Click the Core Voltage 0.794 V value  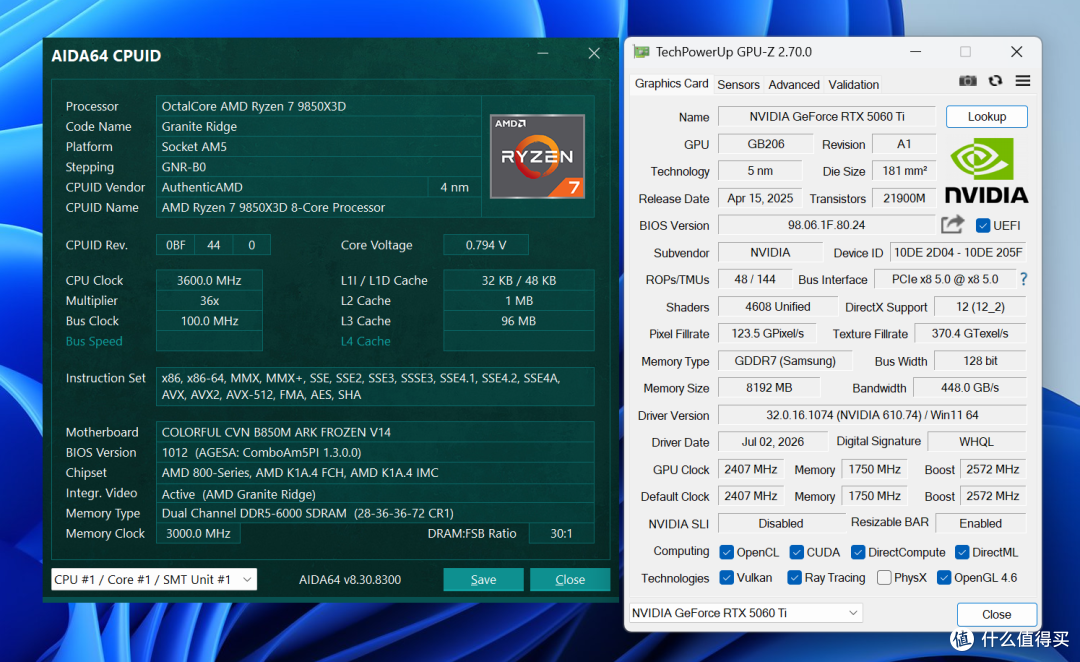(486, 245)
